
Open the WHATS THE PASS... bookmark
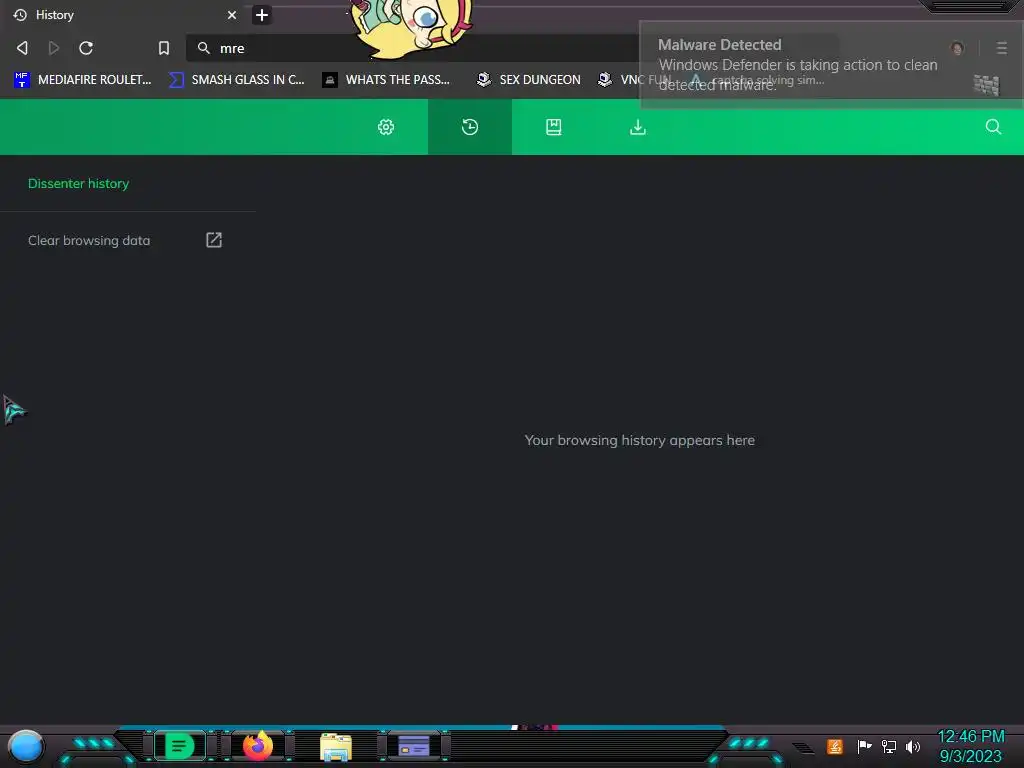tap(387, 80)
